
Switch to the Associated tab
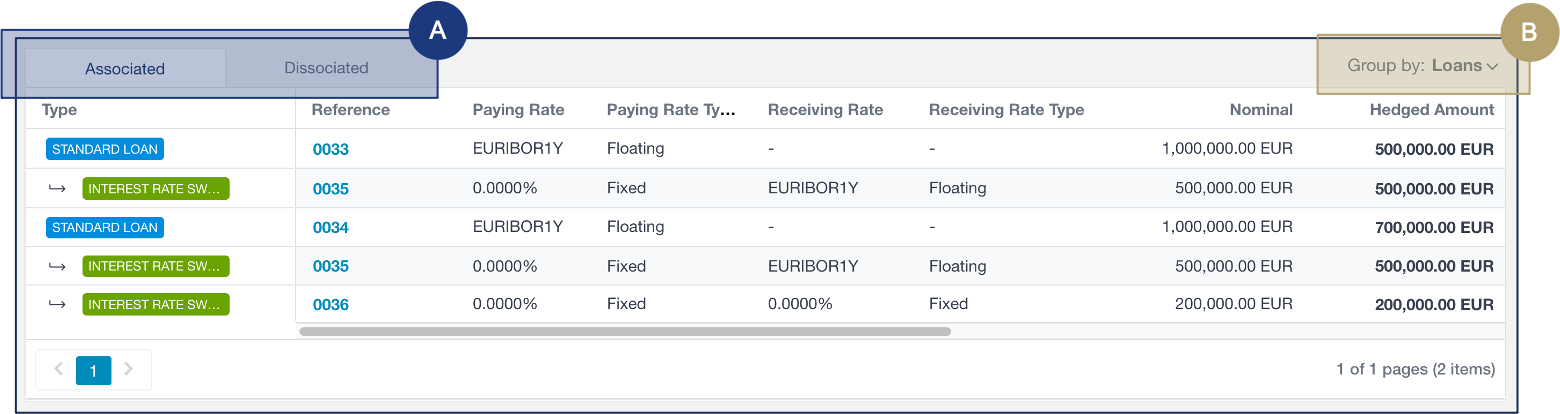pyautogui.click(x=125, y=69)
